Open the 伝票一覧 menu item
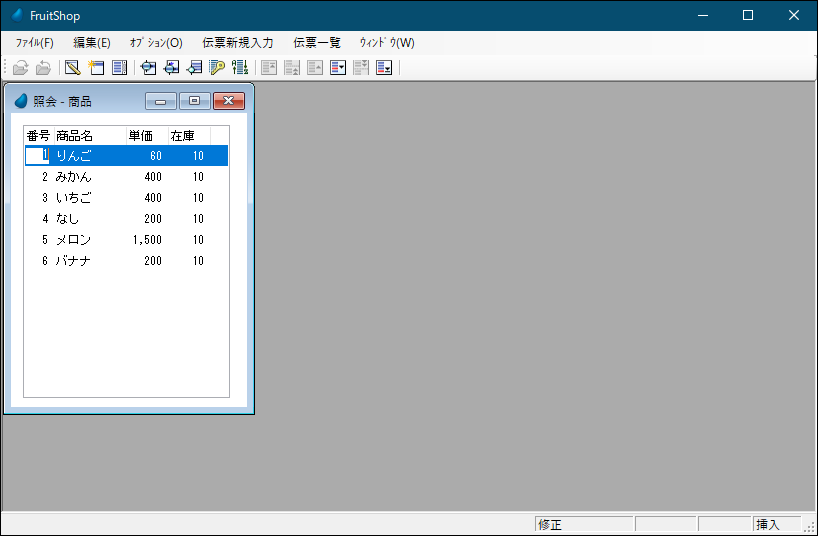This screenshot has height=536, width=818. pos(317,43)
